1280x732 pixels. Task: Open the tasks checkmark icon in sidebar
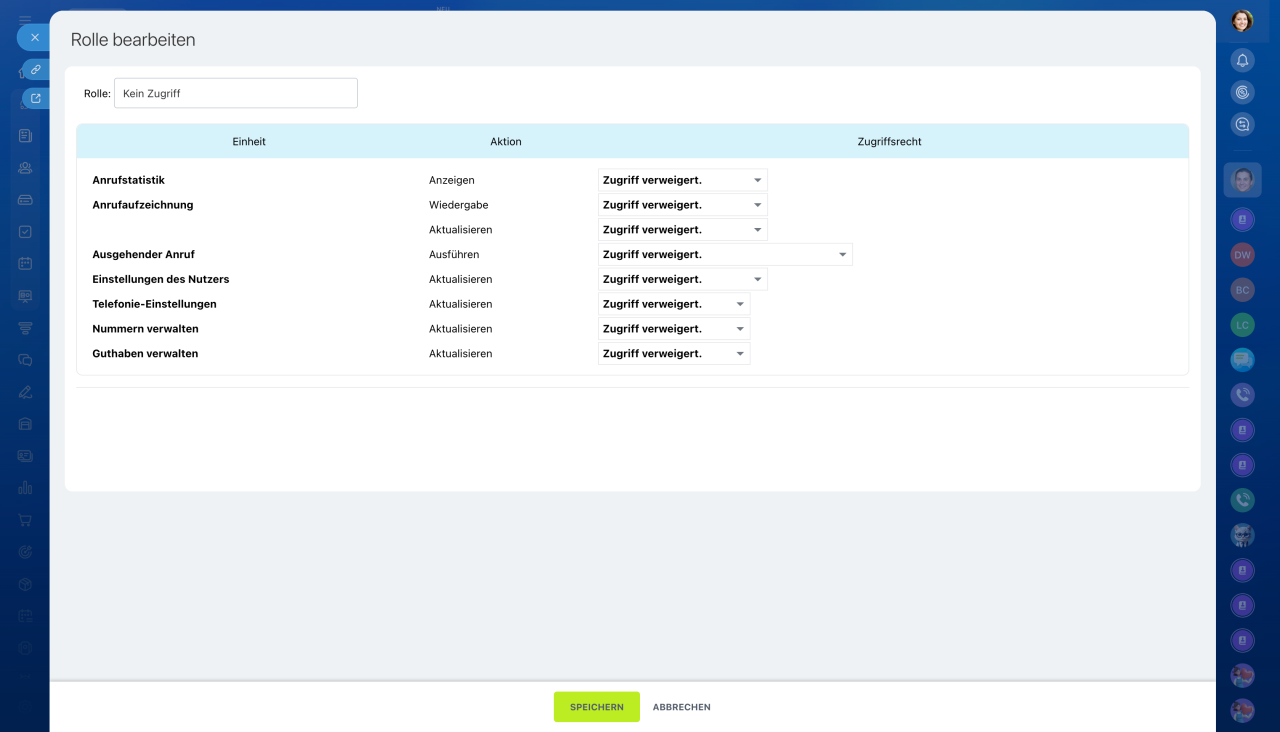tap(25, 232)
